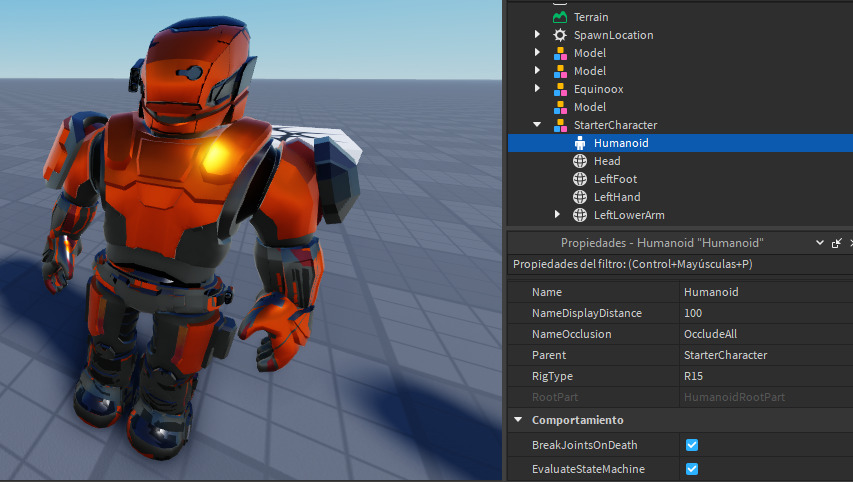Image resolution: width=853 pixels, height=482 pixels.
Task: Select Head in the Explorer
Action: coord(607,161)
